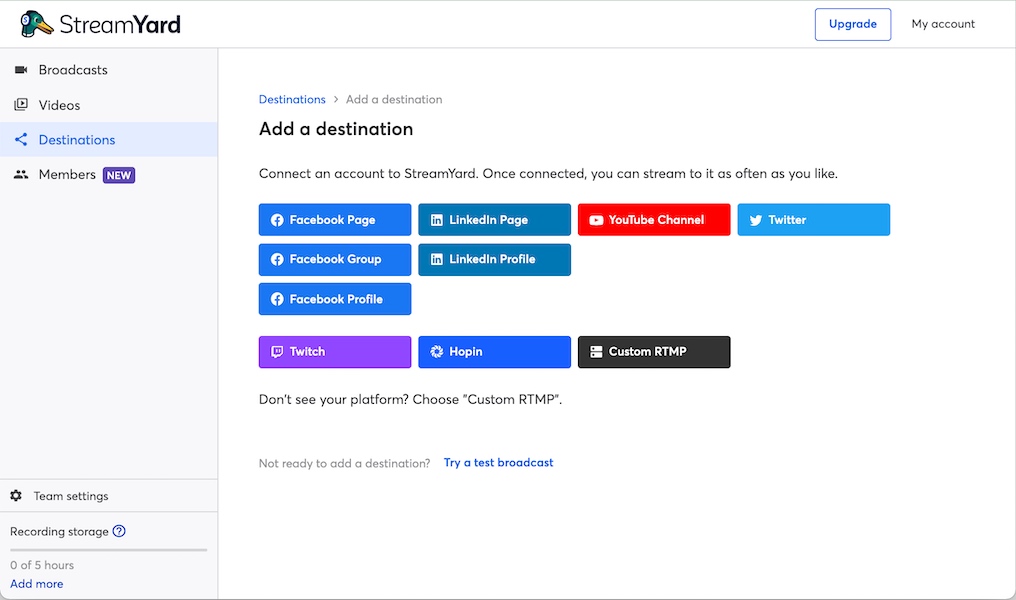The image size is (1016, 600).
Task: Click the StreamYard duck logo
Action: pyautogui.click(x=36, y=24)
